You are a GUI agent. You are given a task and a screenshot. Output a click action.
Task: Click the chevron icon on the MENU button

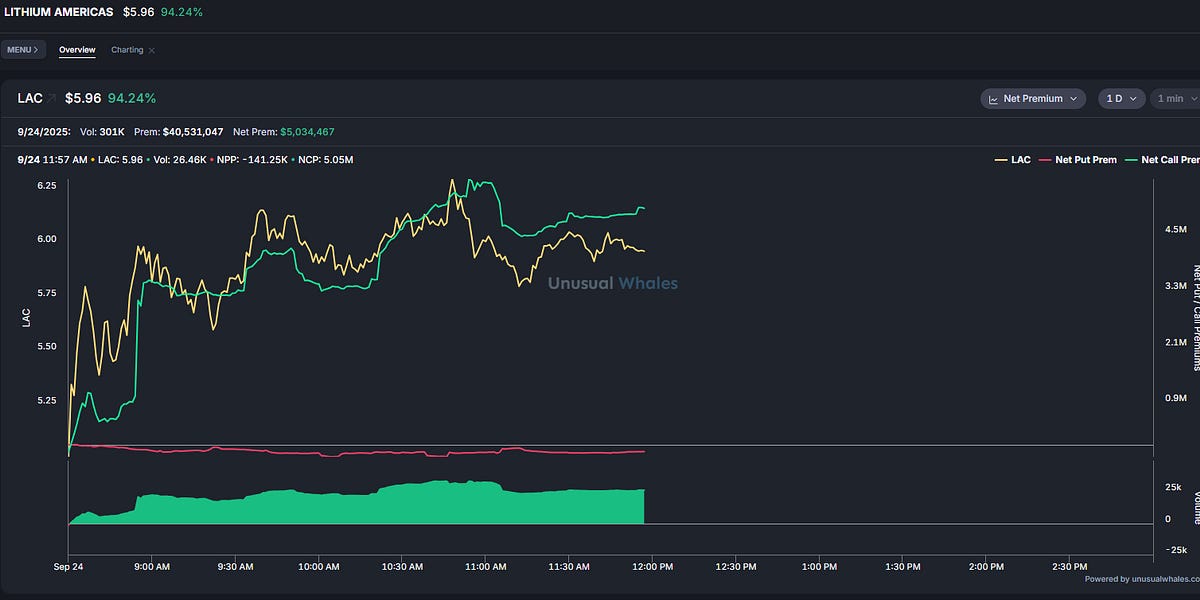(x=36, y=49)
